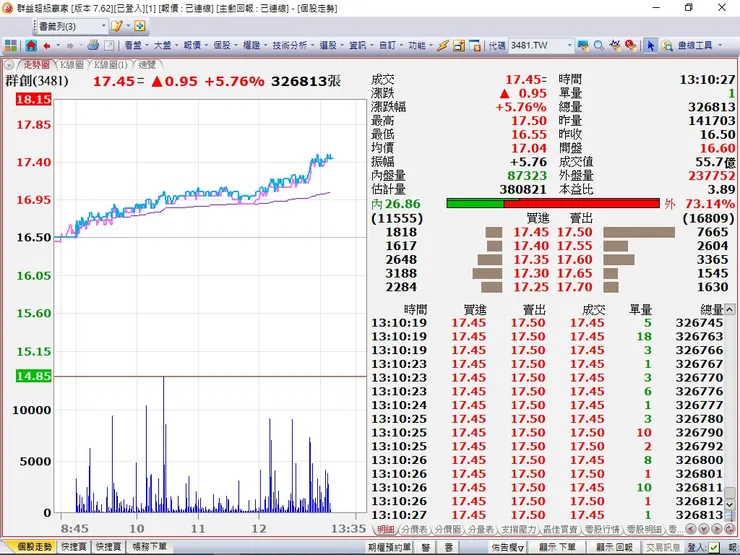Click the export arrow icon beside printer

pyautogui.click(x=109, y=45)
